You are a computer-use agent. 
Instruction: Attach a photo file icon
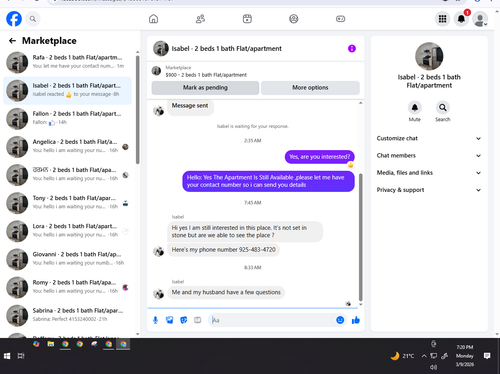(x=170, y=320)
